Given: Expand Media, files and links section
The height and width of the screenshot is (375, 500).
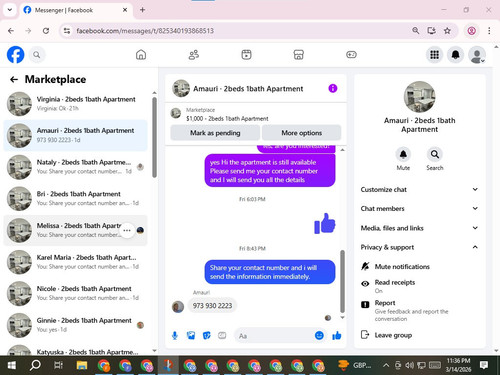Looking at the screenshot, I should pos(419,228).
